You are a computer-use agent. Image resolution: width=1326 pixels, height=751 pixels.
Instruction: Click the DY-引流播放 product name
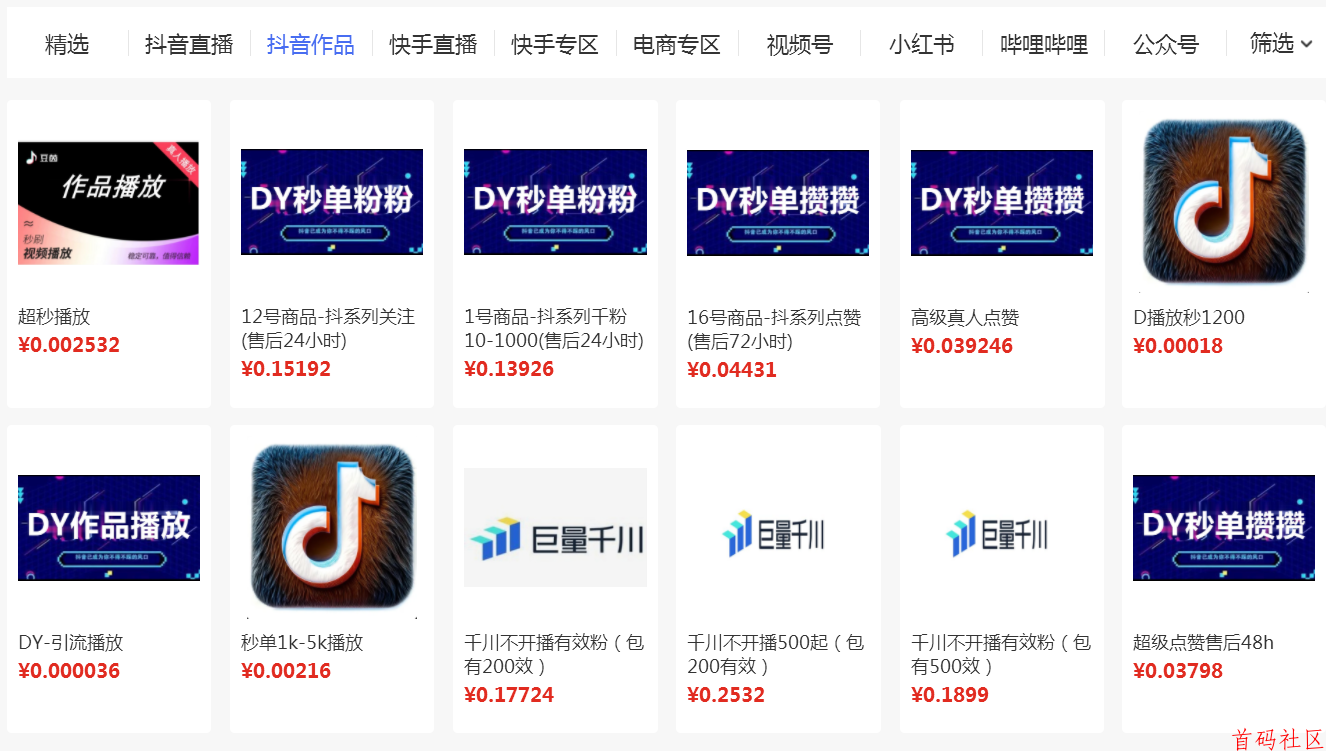(x=70, y=642)
